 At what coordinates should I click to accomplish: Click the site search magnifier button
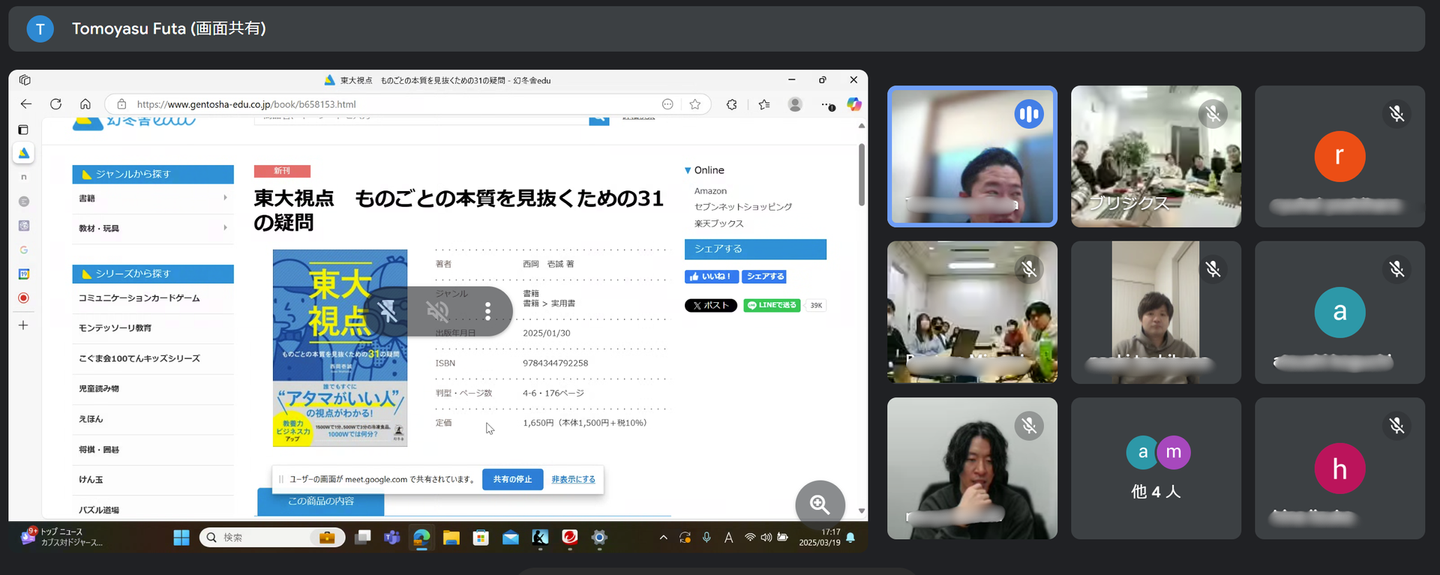click(x=599, y=119)
